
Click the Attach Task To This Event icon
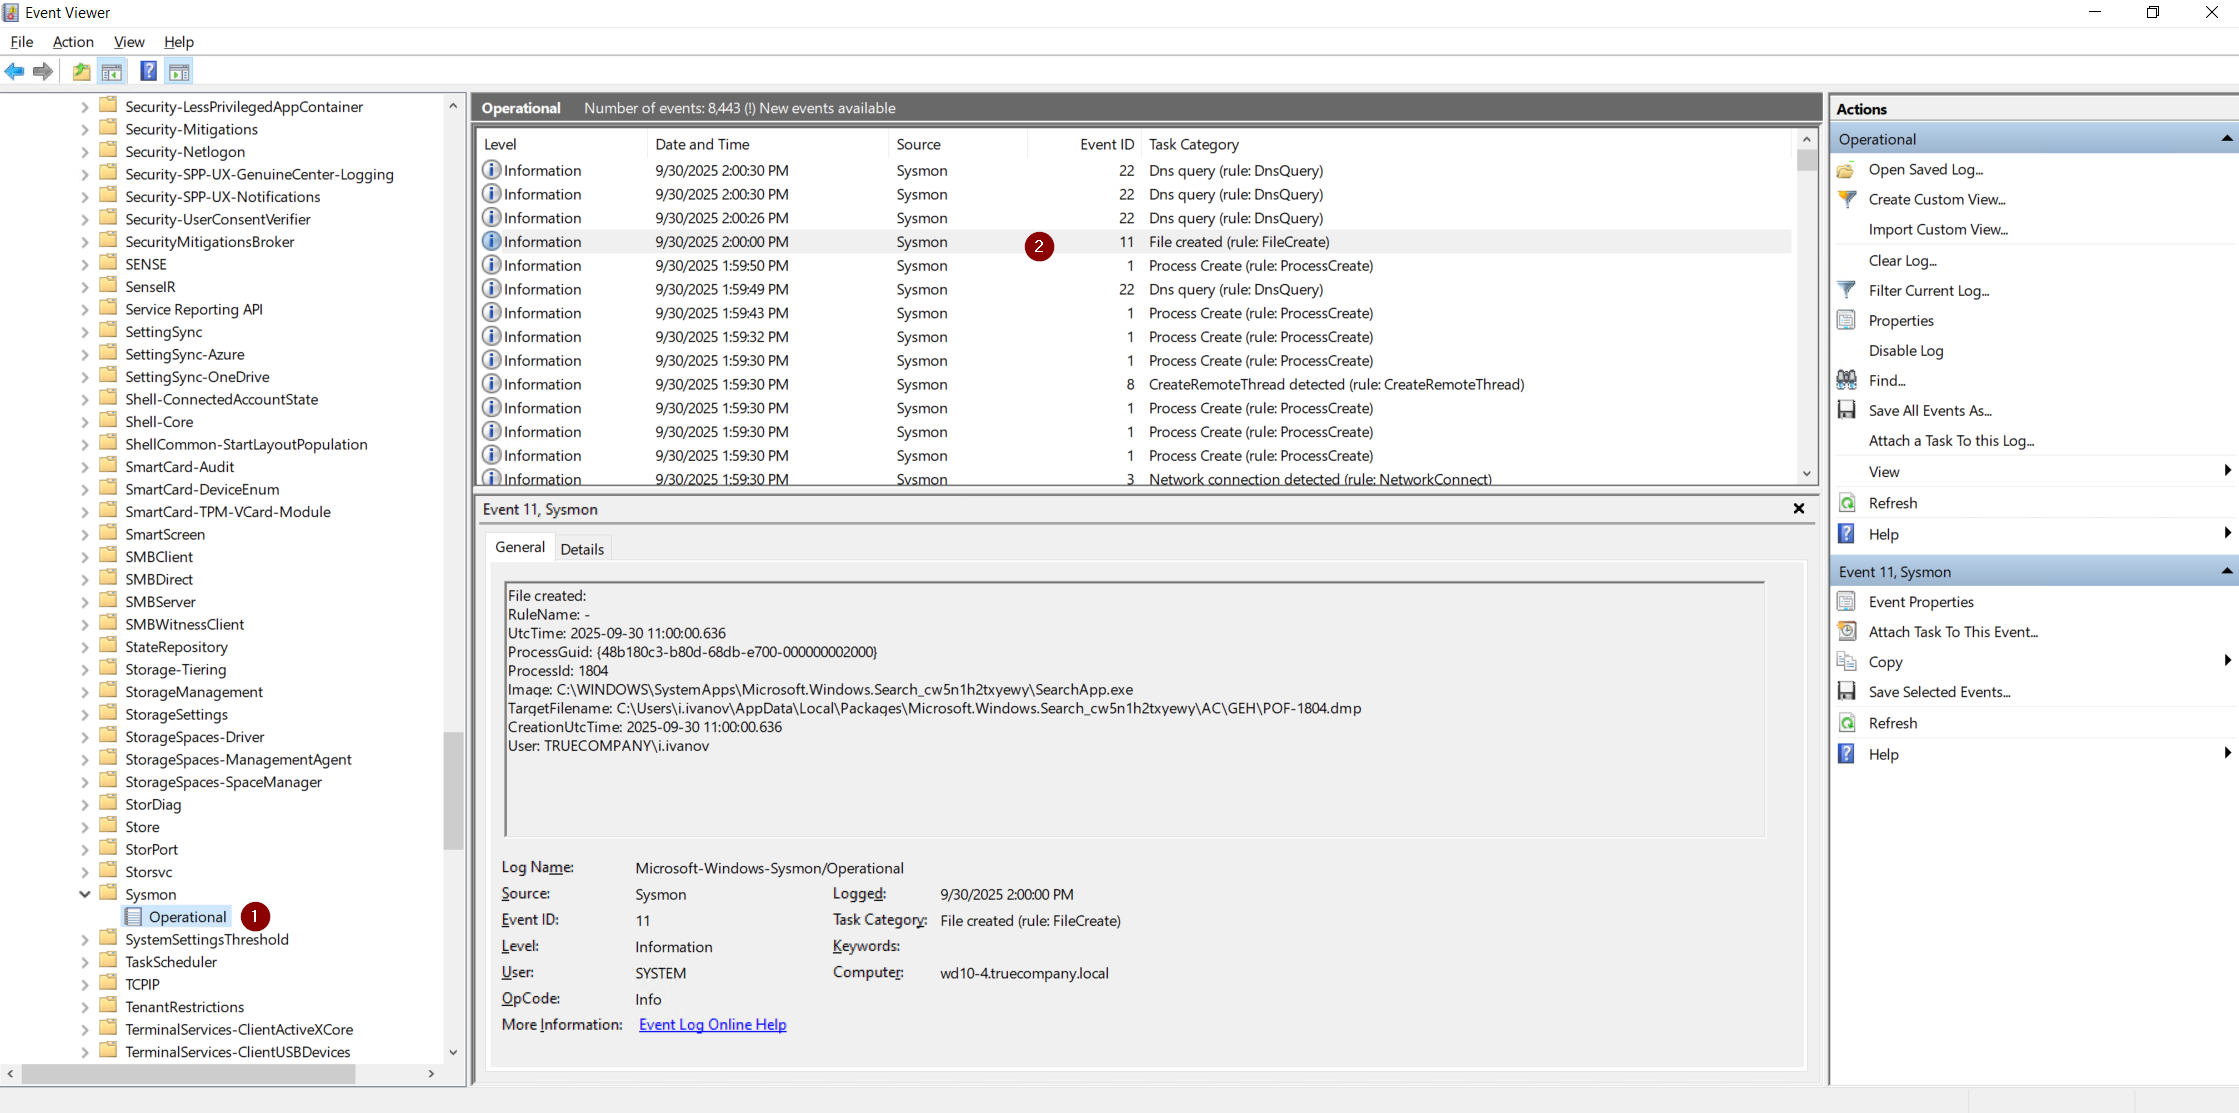tap(1847, 631)
